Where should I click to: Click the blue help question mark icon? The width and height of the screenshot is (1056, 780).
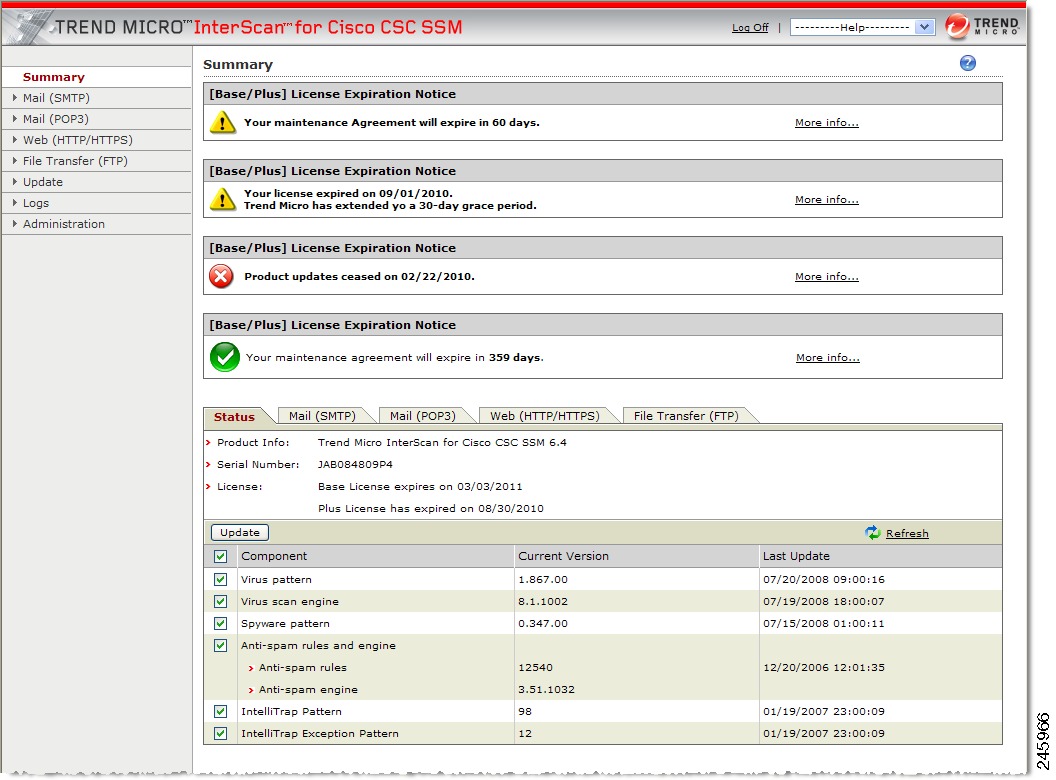[x=967, y=63]
